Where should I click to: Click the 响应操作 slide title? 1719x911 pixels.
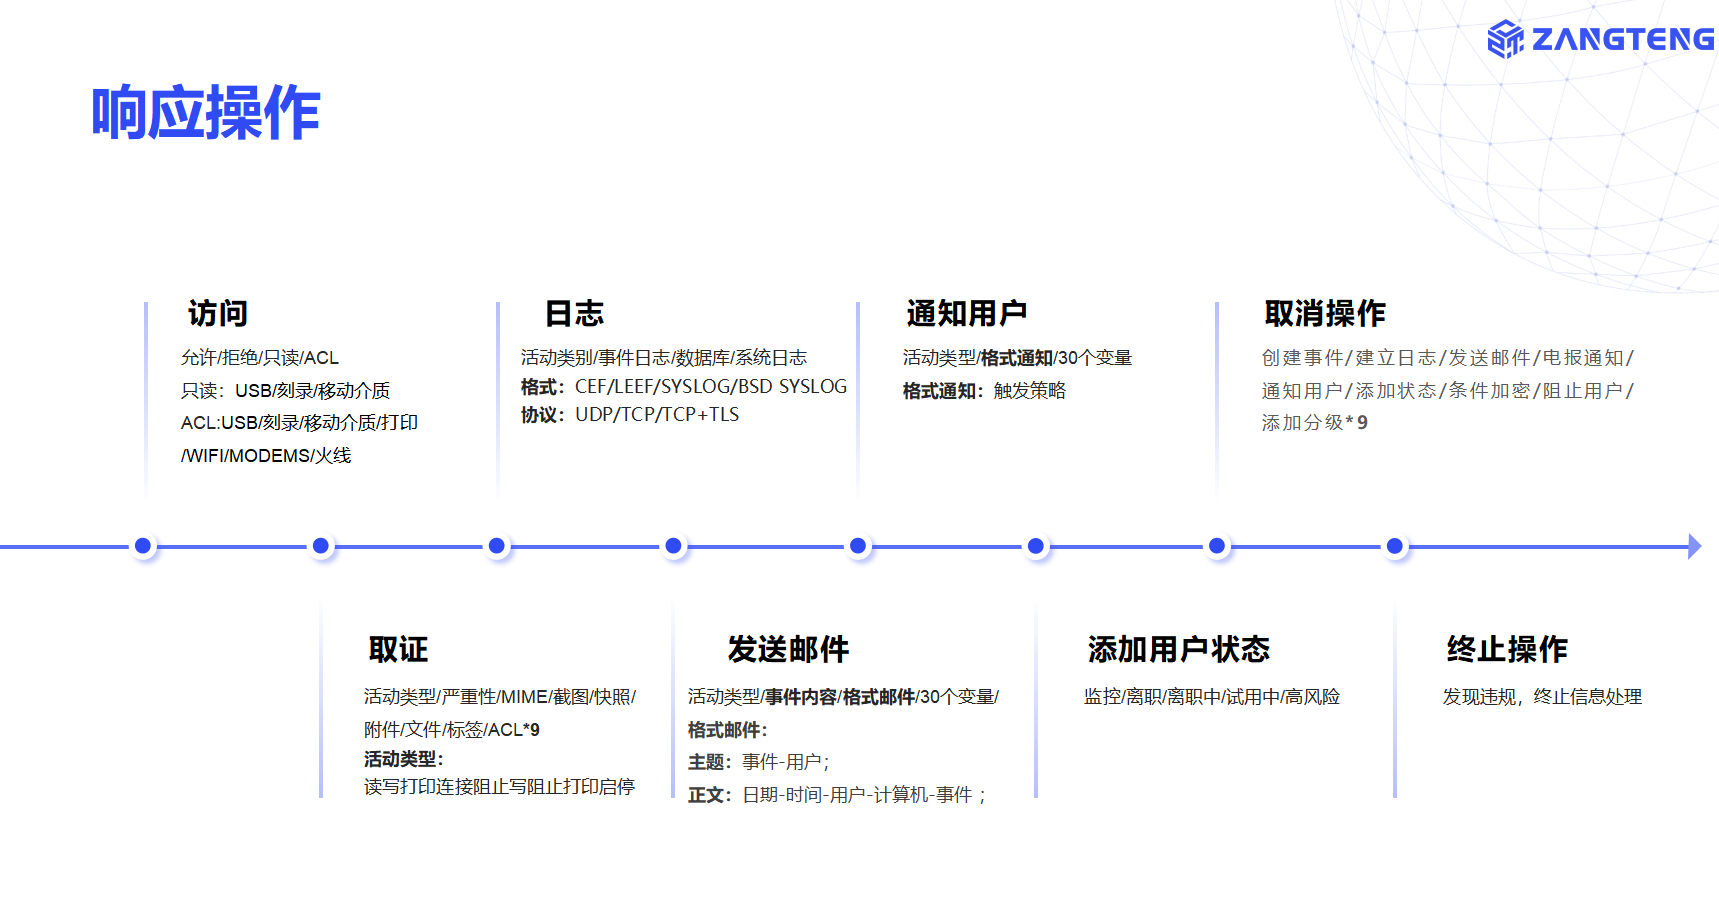[x=205, y=112]
